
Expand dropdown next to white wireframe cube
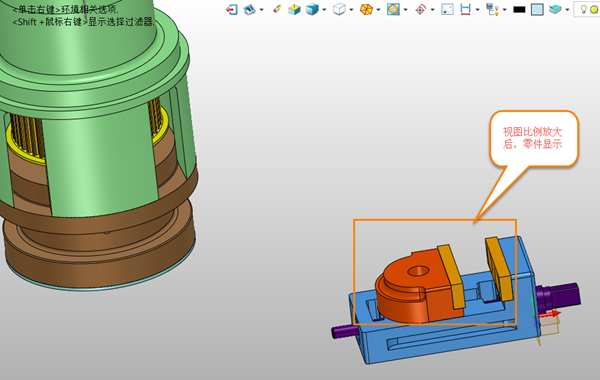pos(351,10)
